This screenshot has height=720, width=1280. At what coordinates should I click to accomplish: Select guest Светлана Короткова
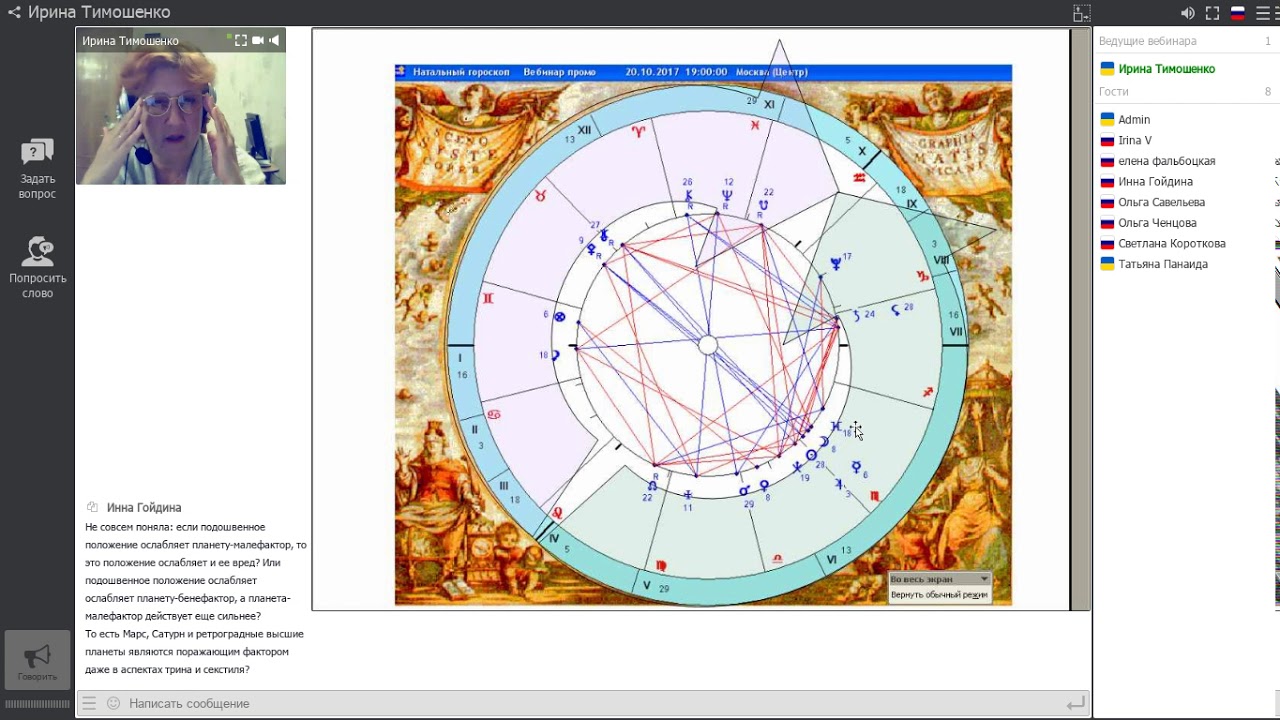point(1172,243)
